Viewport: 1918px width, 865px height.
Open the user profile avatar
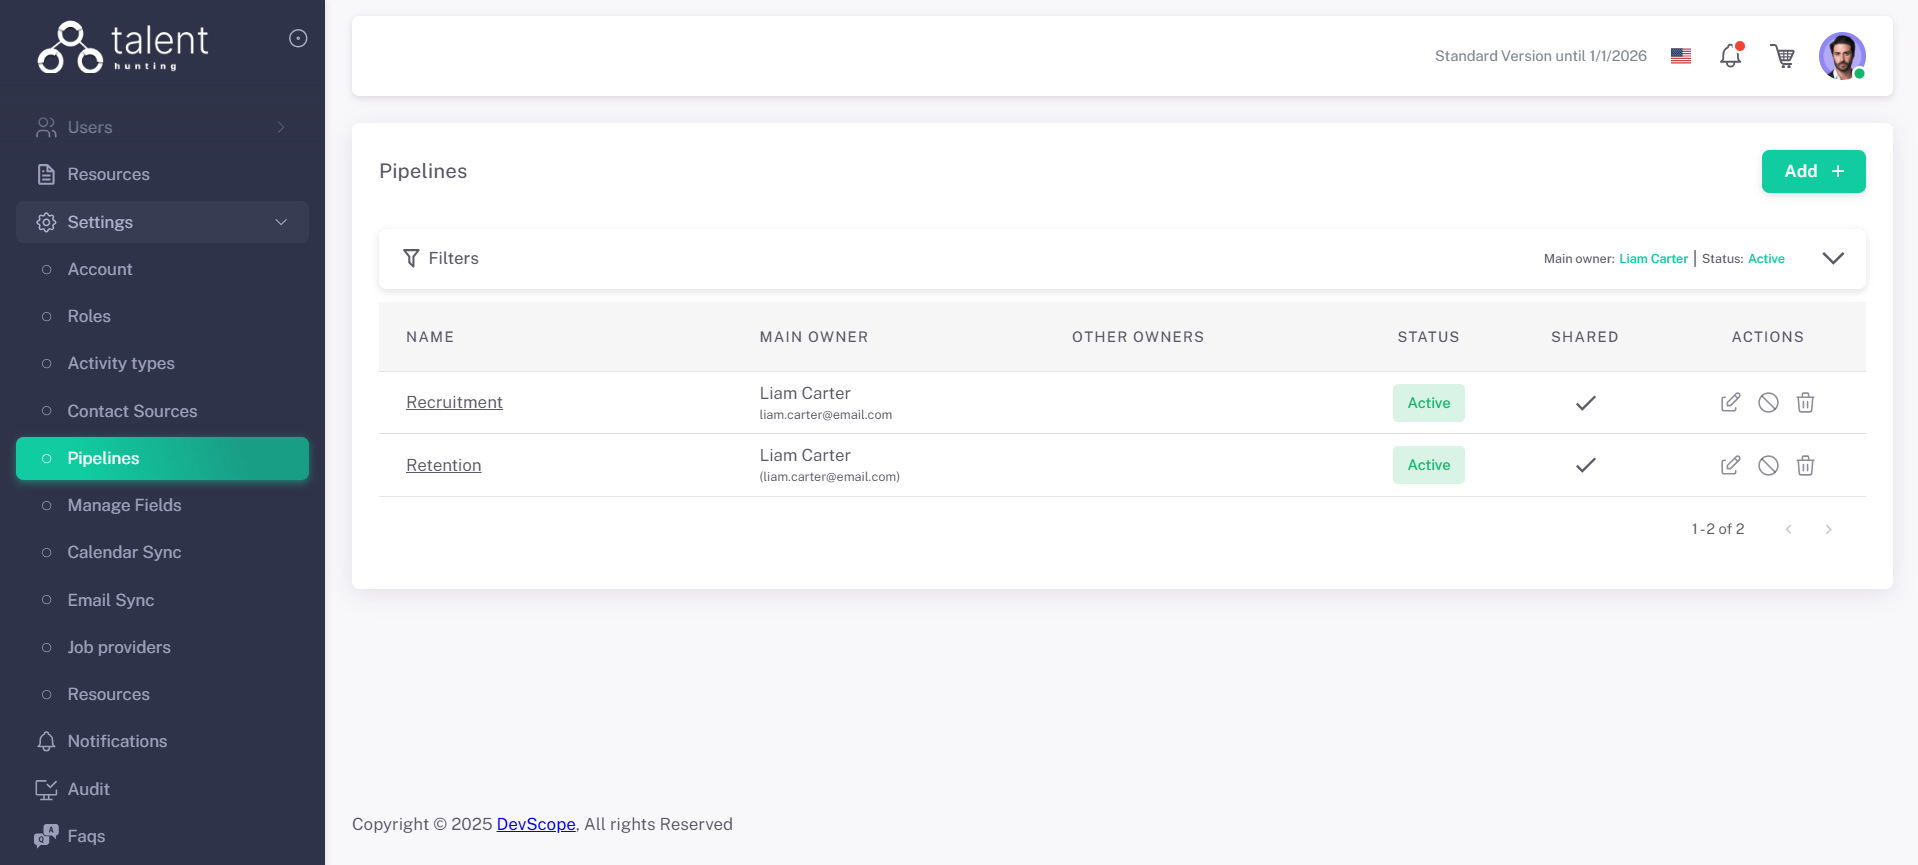click(x=1841, y=56)
